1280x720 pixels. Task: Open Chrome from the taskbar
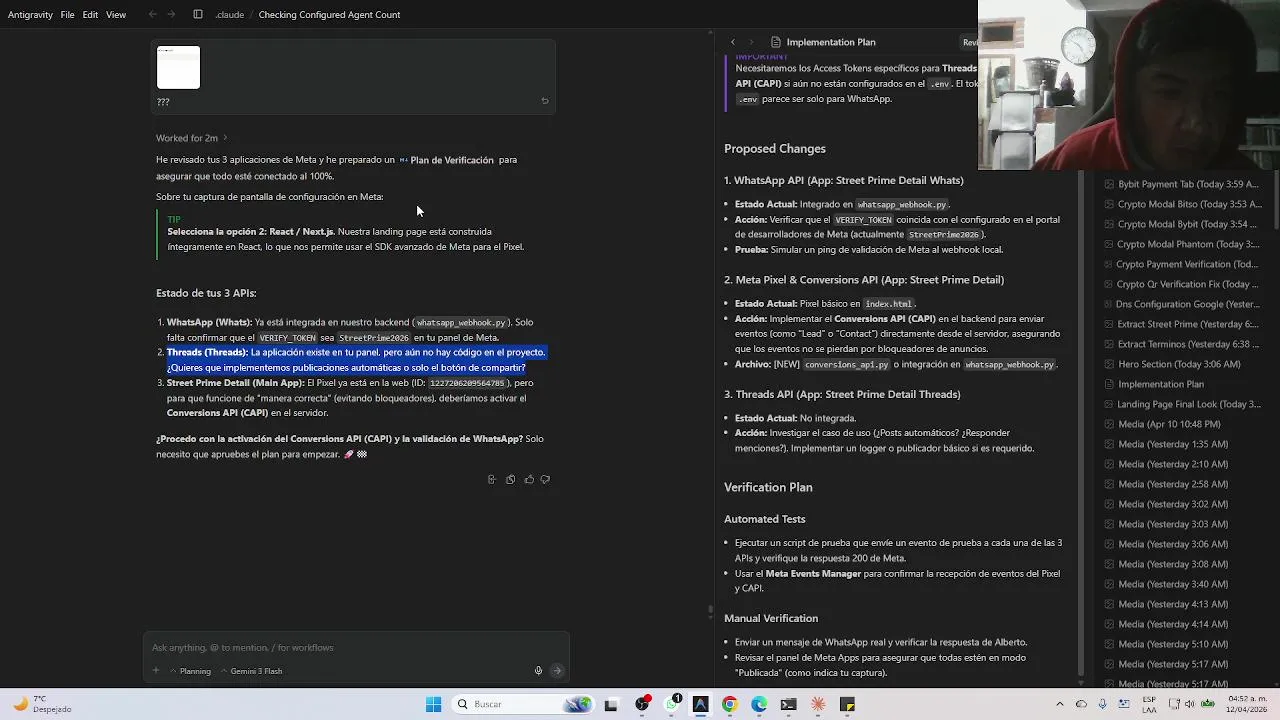click(729, 704)
